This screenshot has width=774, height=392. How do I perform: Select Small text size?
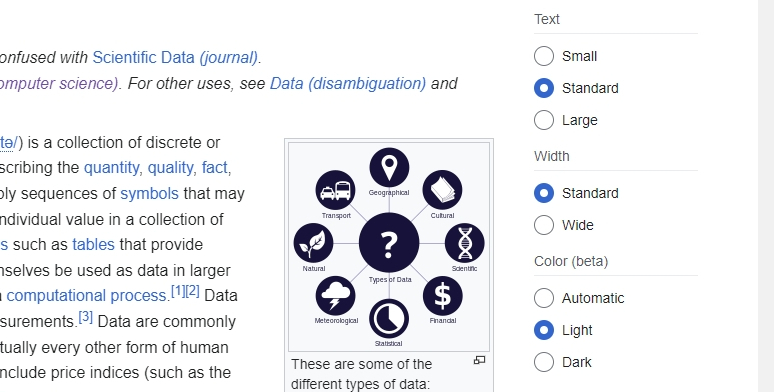tap(544, 56)
